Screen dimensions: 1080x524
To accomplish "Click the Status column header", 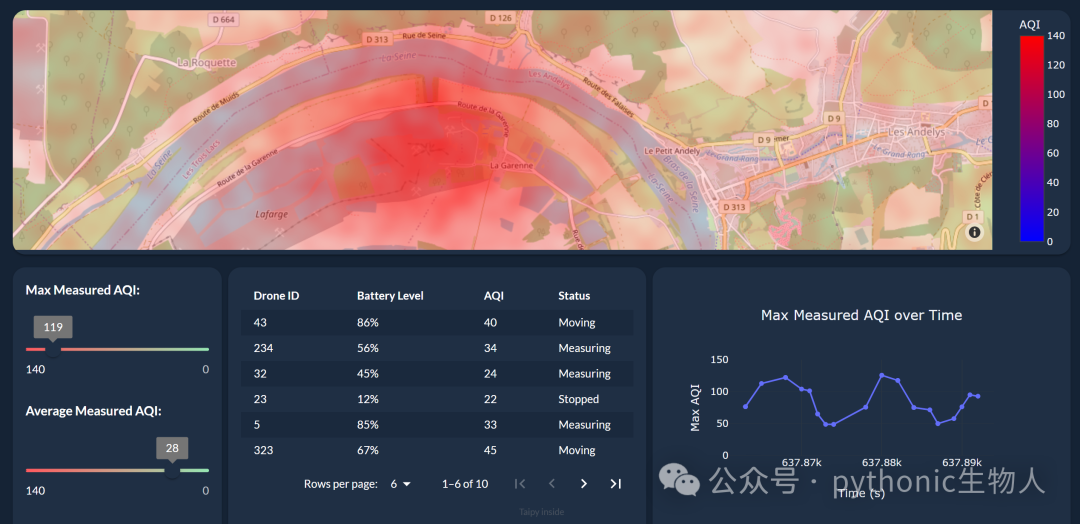I will click(x=574, y=296).
